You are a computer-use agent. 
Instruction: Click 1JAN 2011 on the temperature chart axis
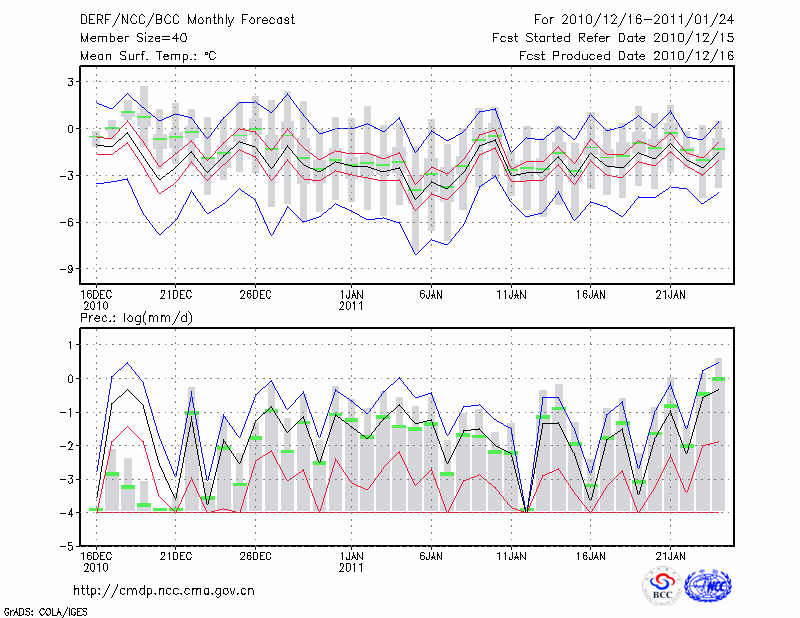point(351,300)
